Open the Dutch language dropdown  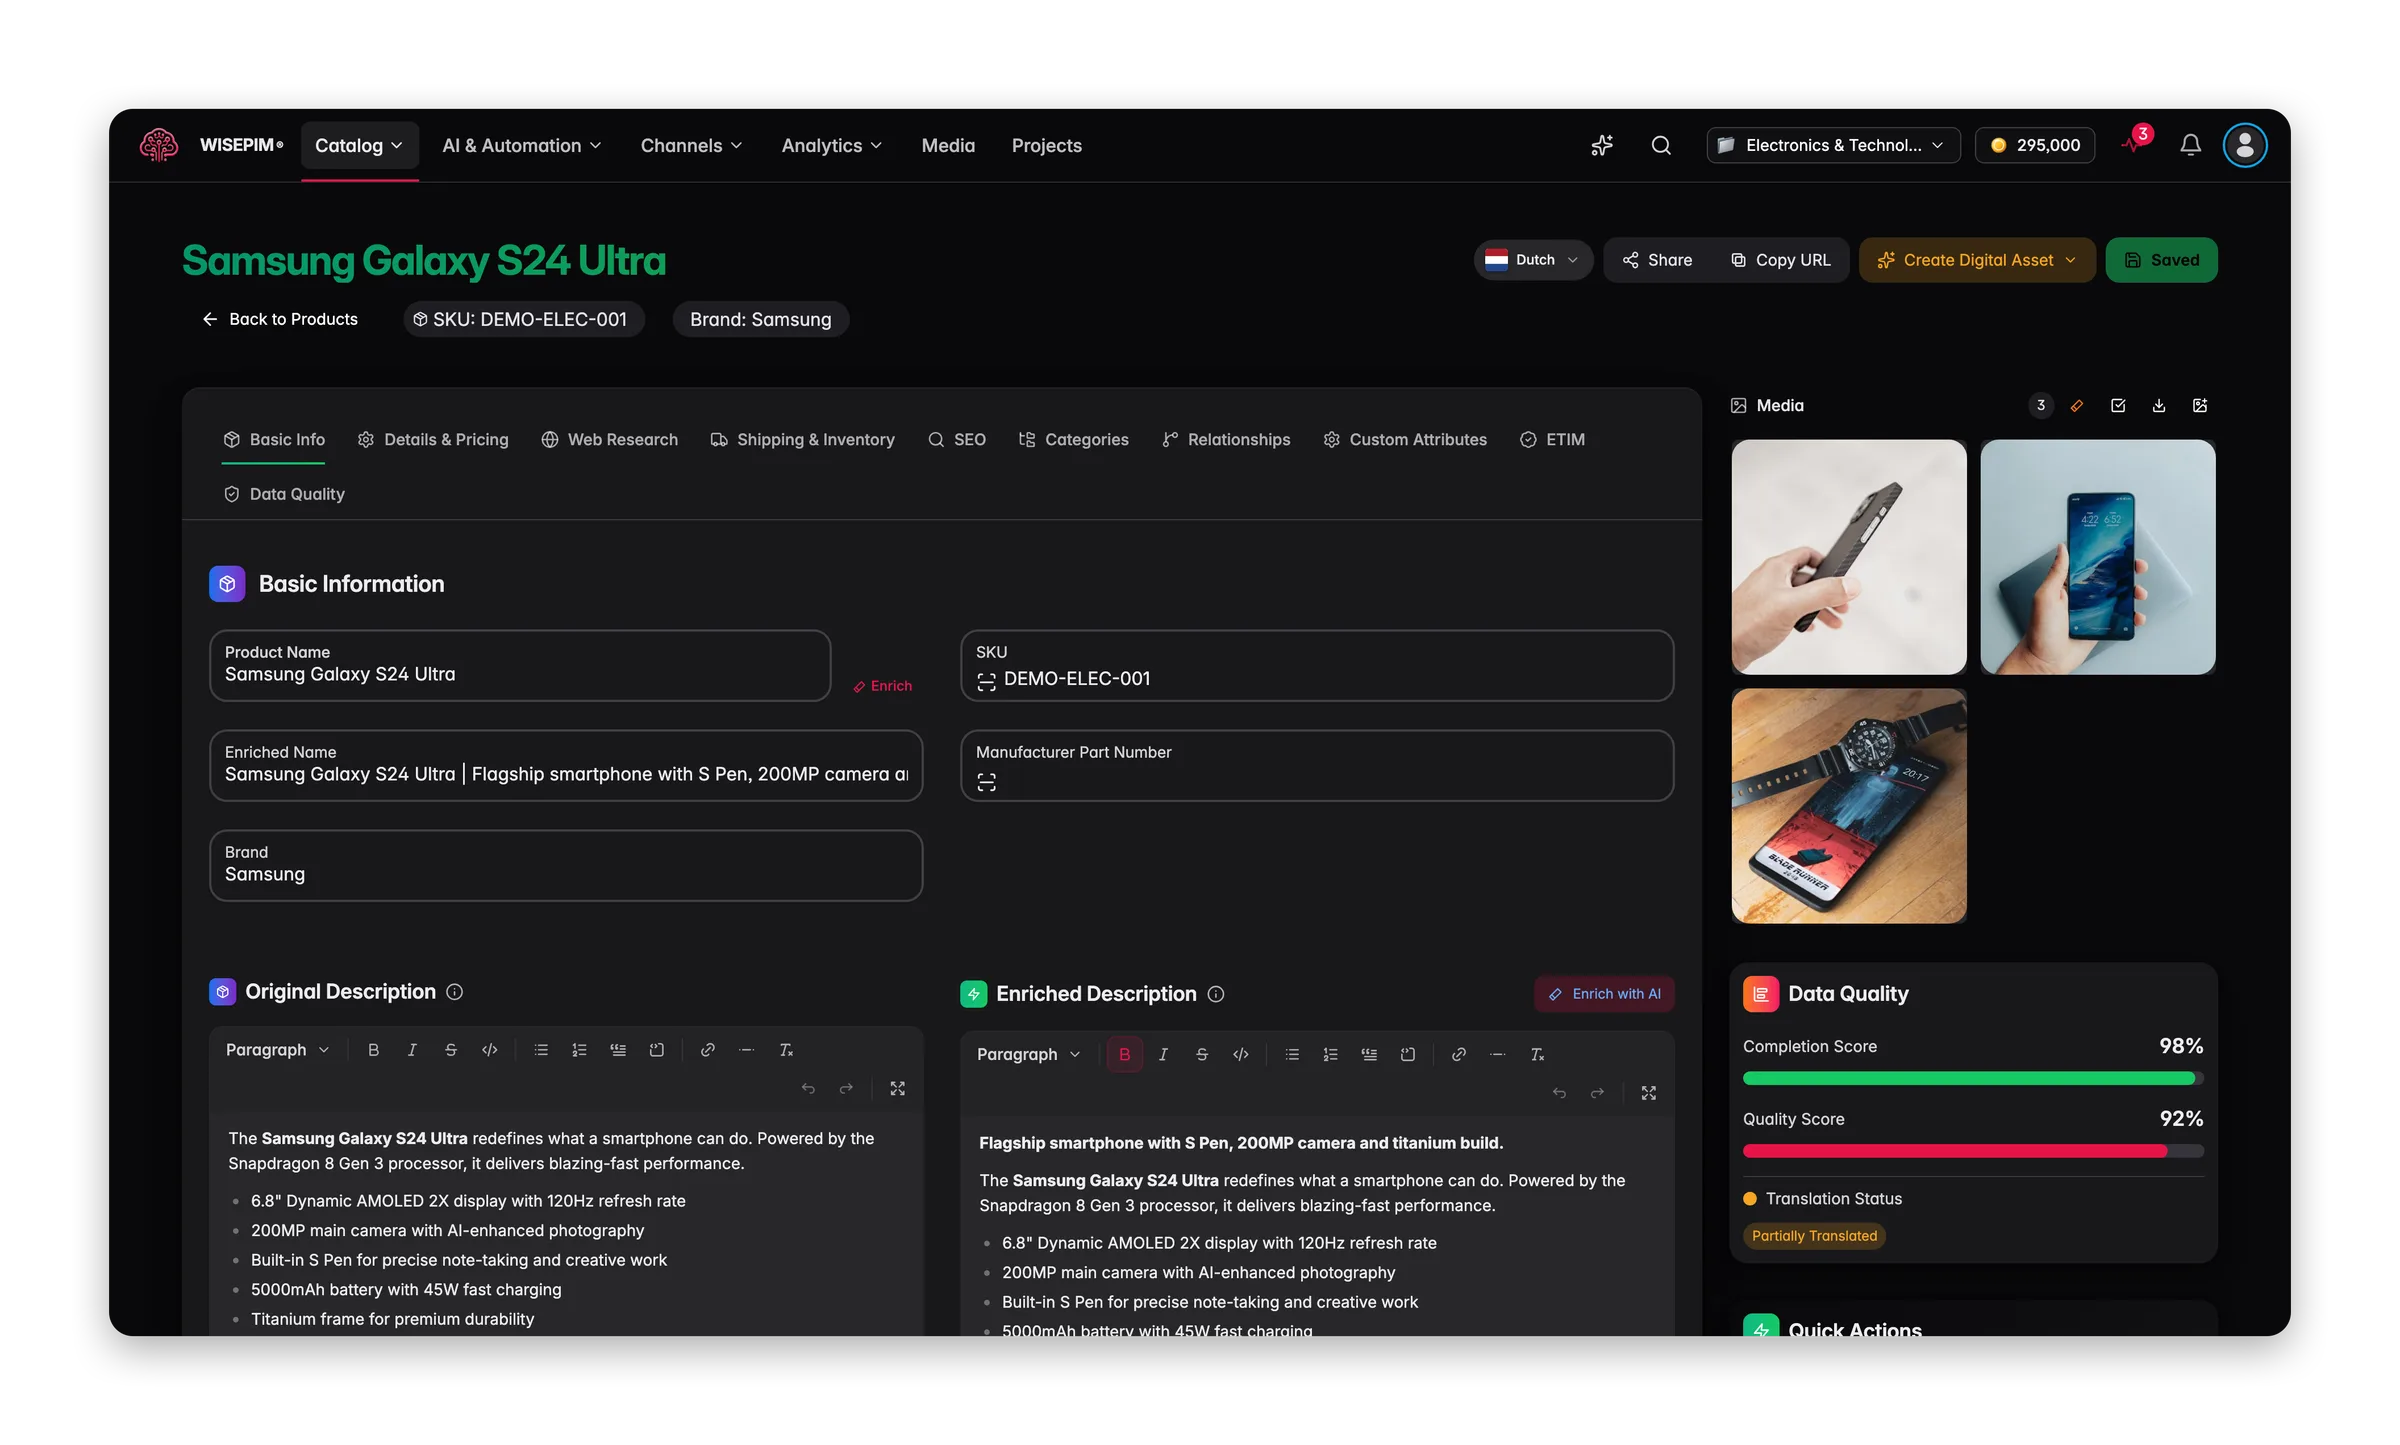click(x=1532, y=260)
